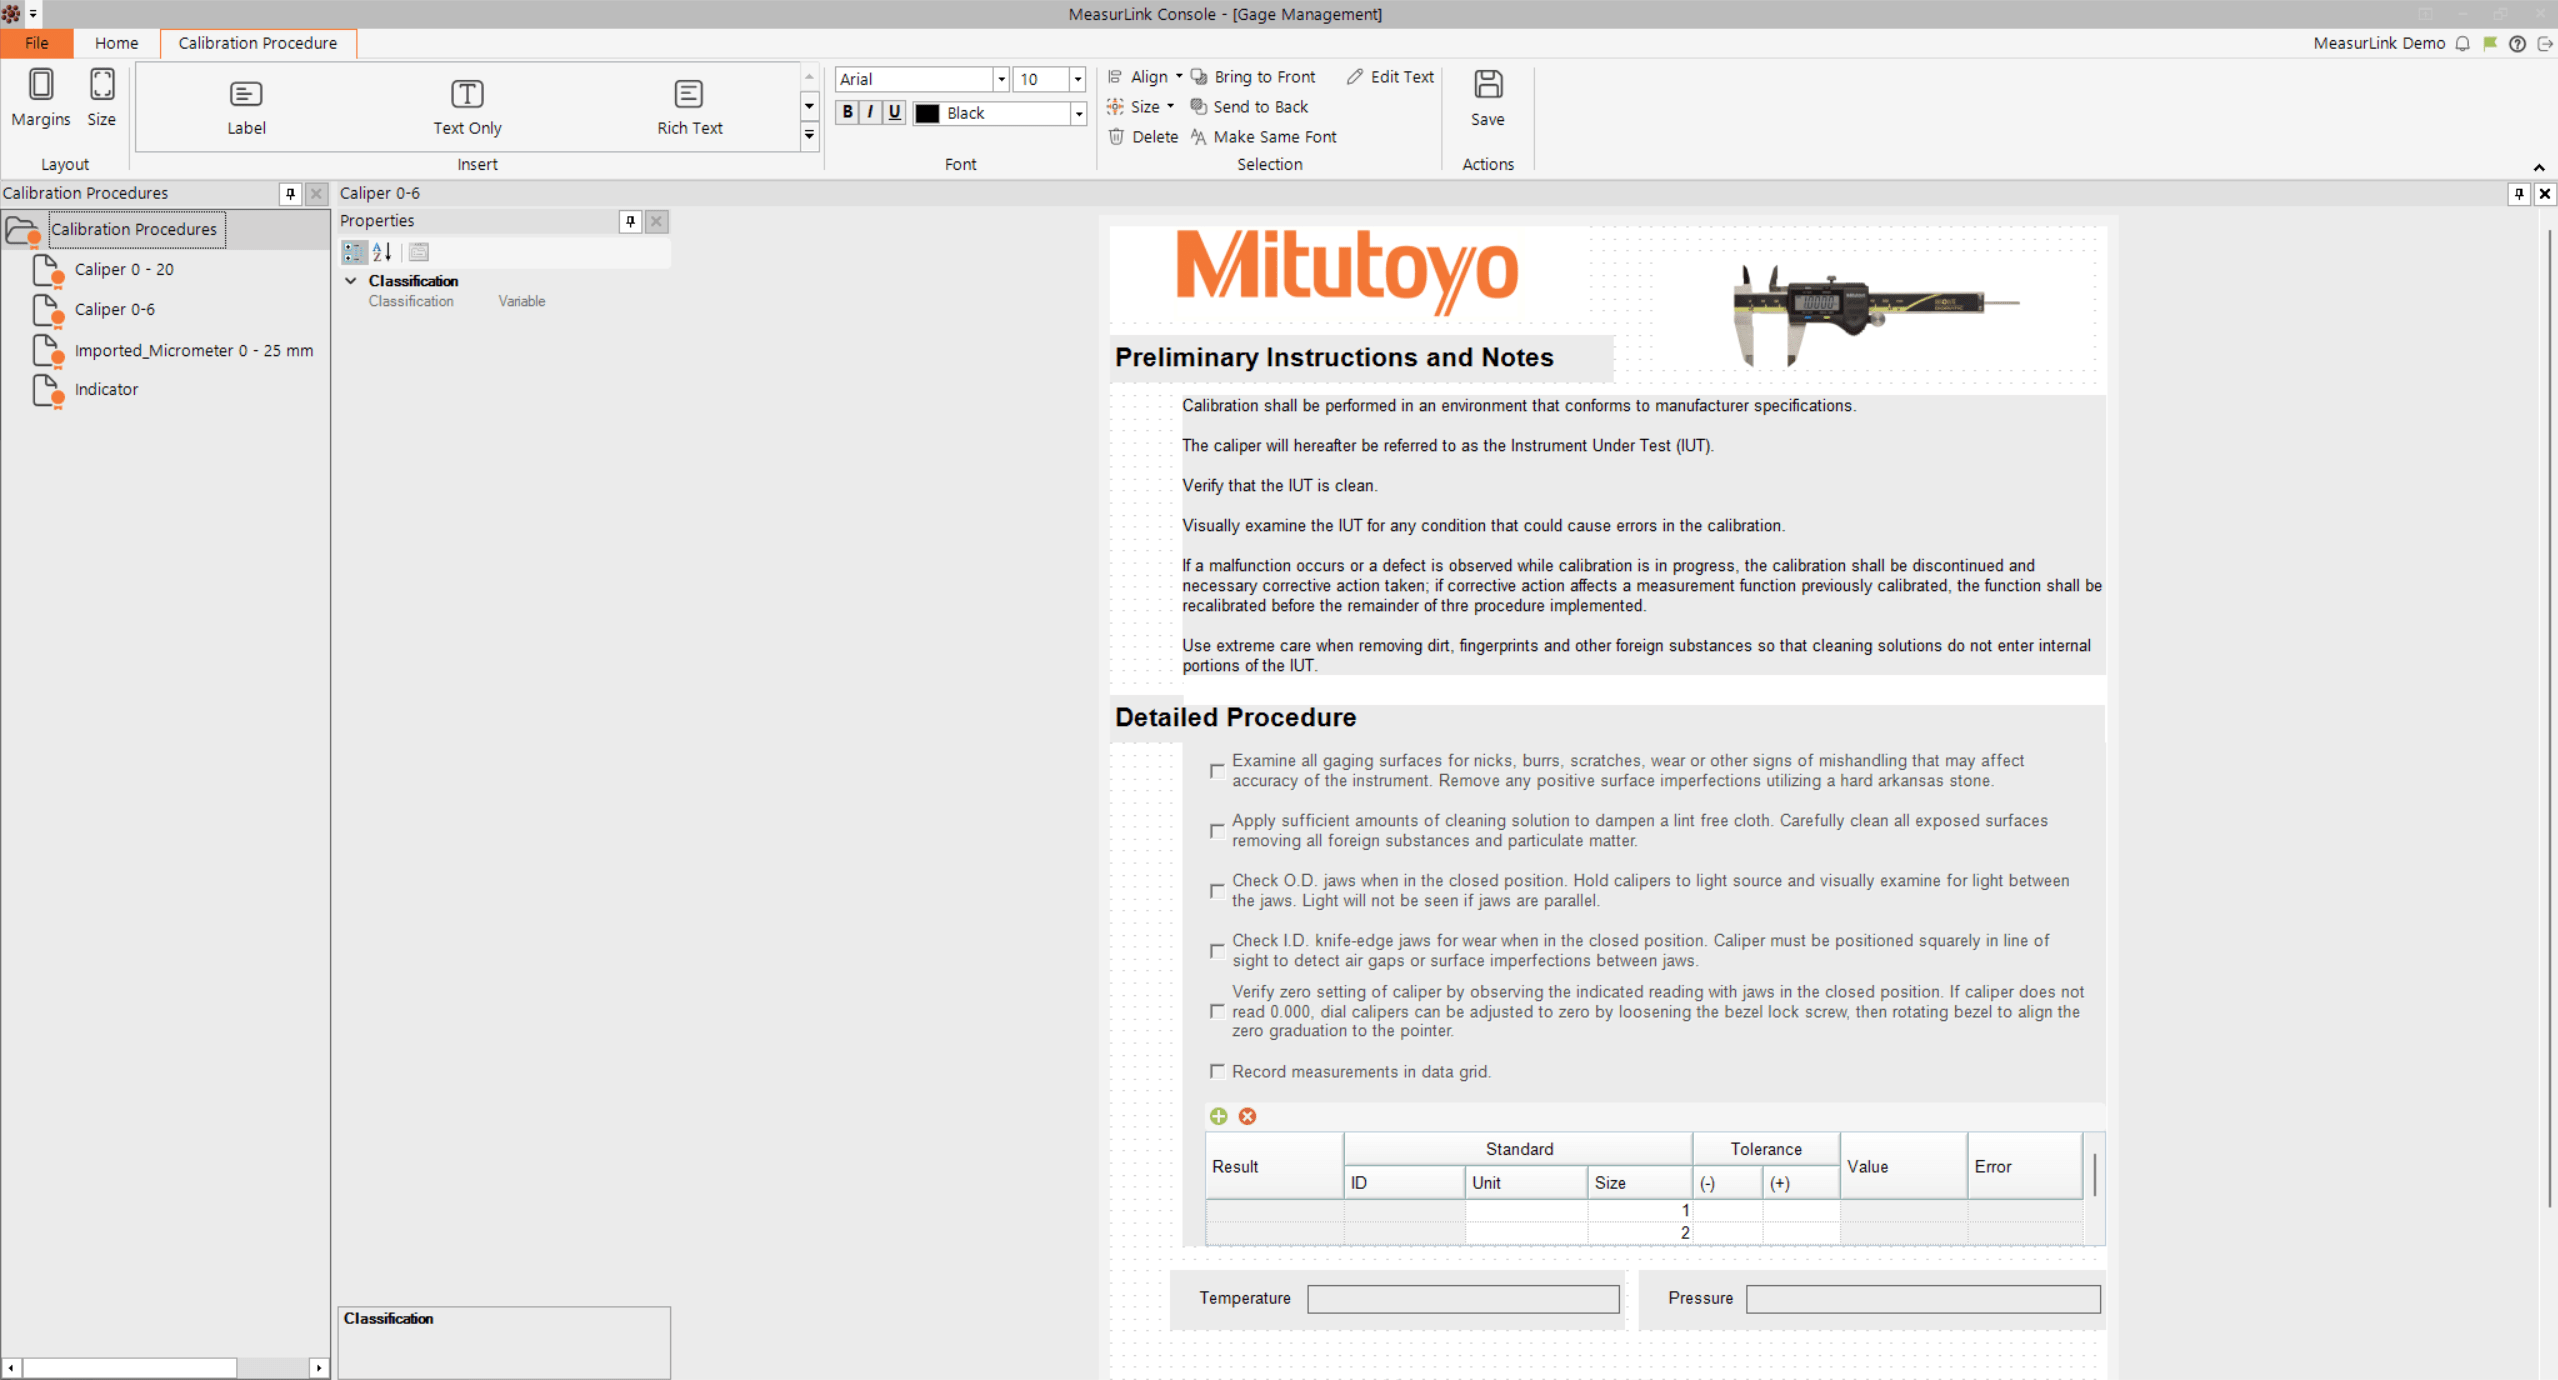Click Send to Back
Screen dimensions: 2558x1380
[x=1249, y=107]
